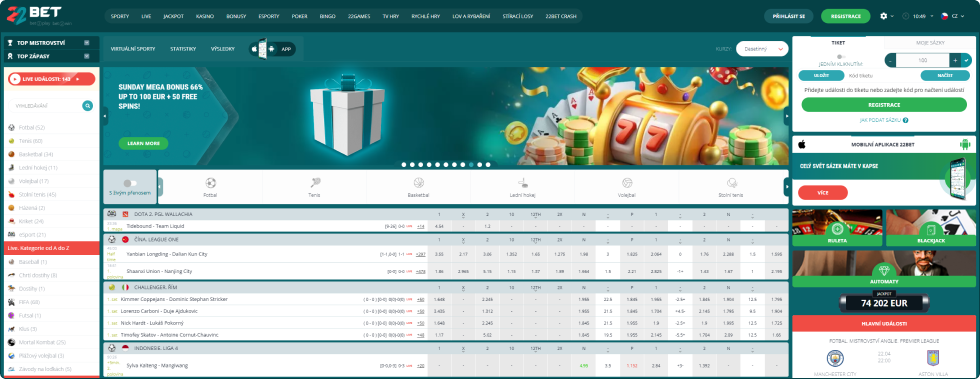The width and height of the screenshot is (980, 379).
Task: Click the search magnifier icon in sidebar
Action: 88,106
